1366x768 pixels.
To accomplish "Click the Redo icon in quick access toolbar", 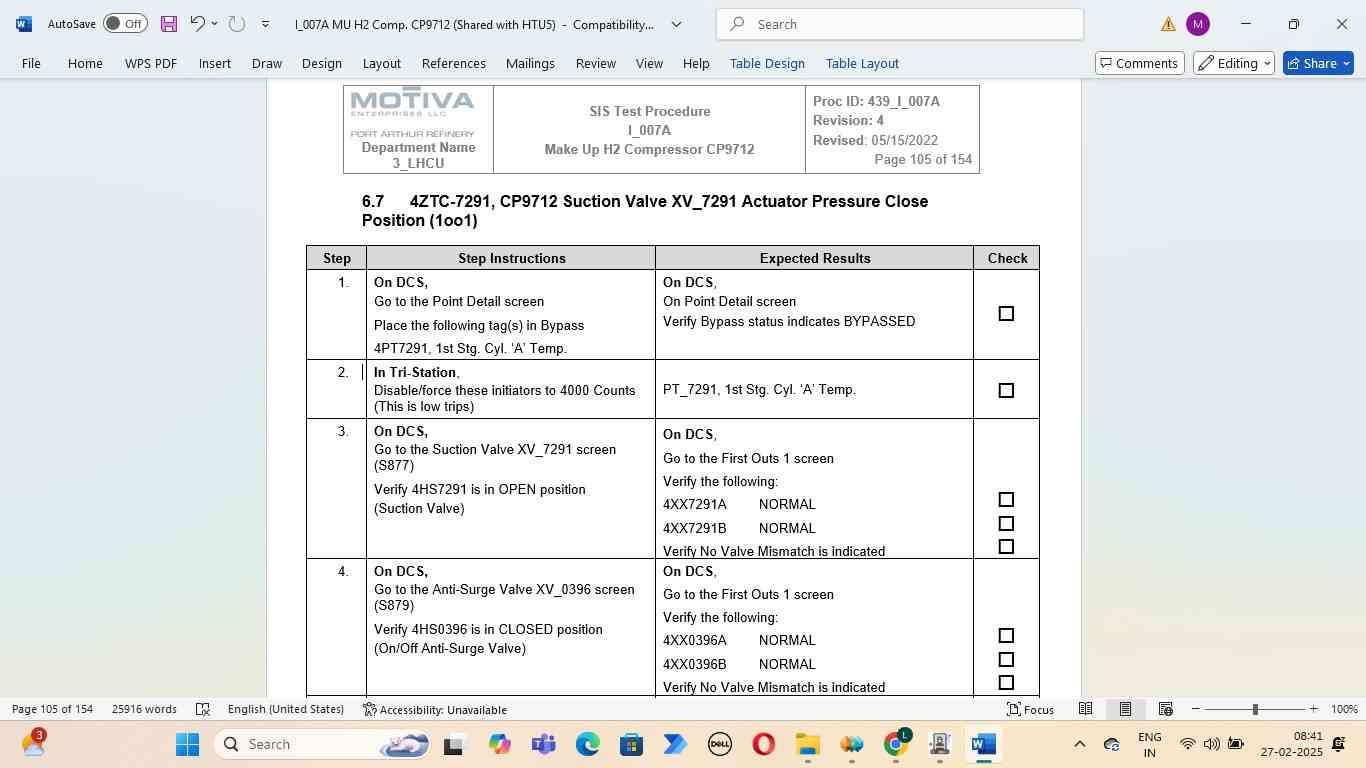I will [236, 24].
